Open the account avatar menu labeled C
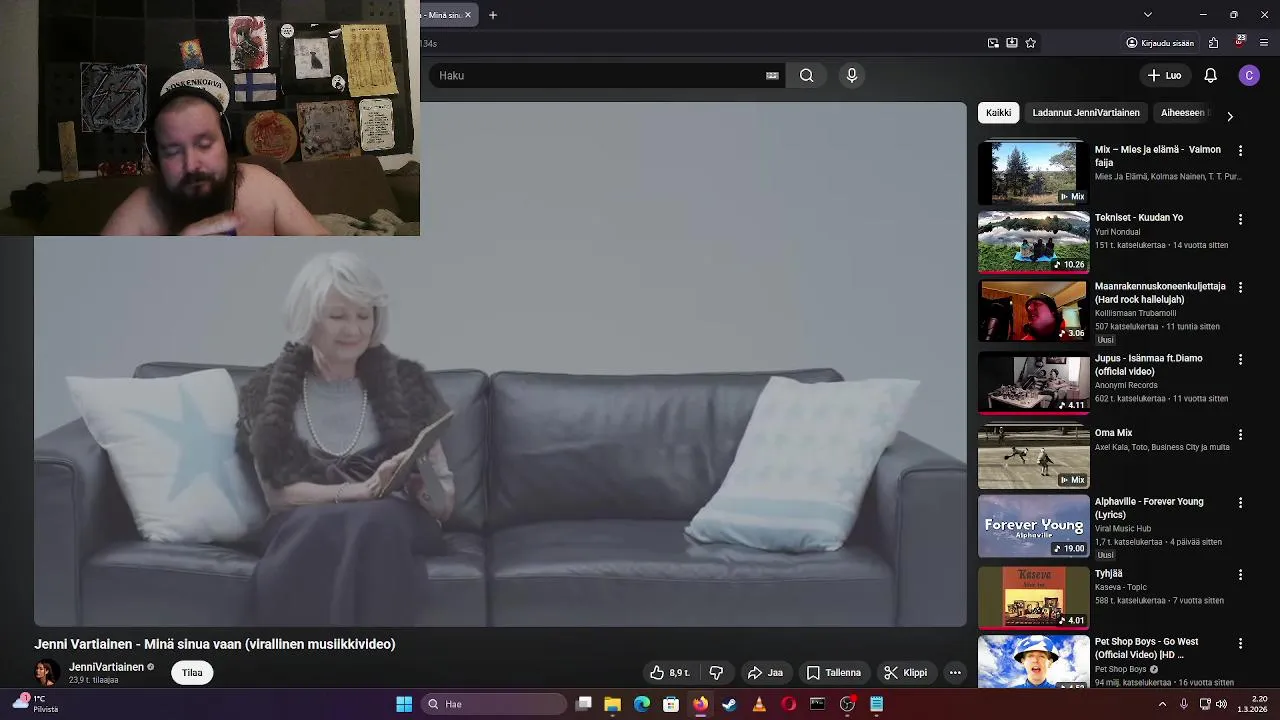Viewport: 1280px width, 720px height. 1249,75
